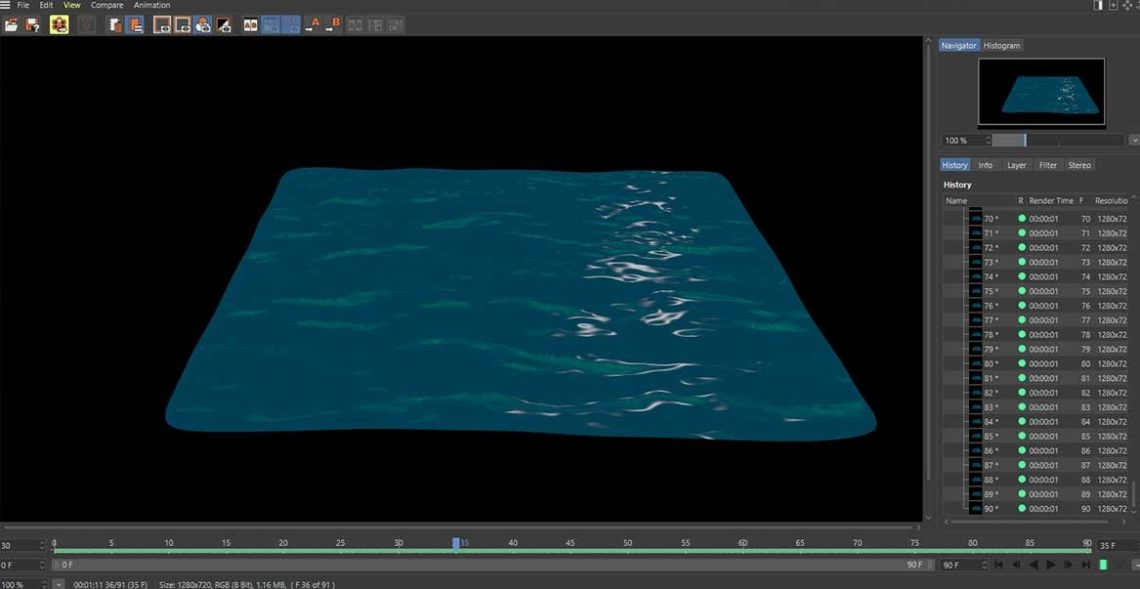Image resolution: width=1140 pixels, height=589 pixels.
Task: Toggle the green indicator beside playback controls
Action: (x=1103, y=565)
